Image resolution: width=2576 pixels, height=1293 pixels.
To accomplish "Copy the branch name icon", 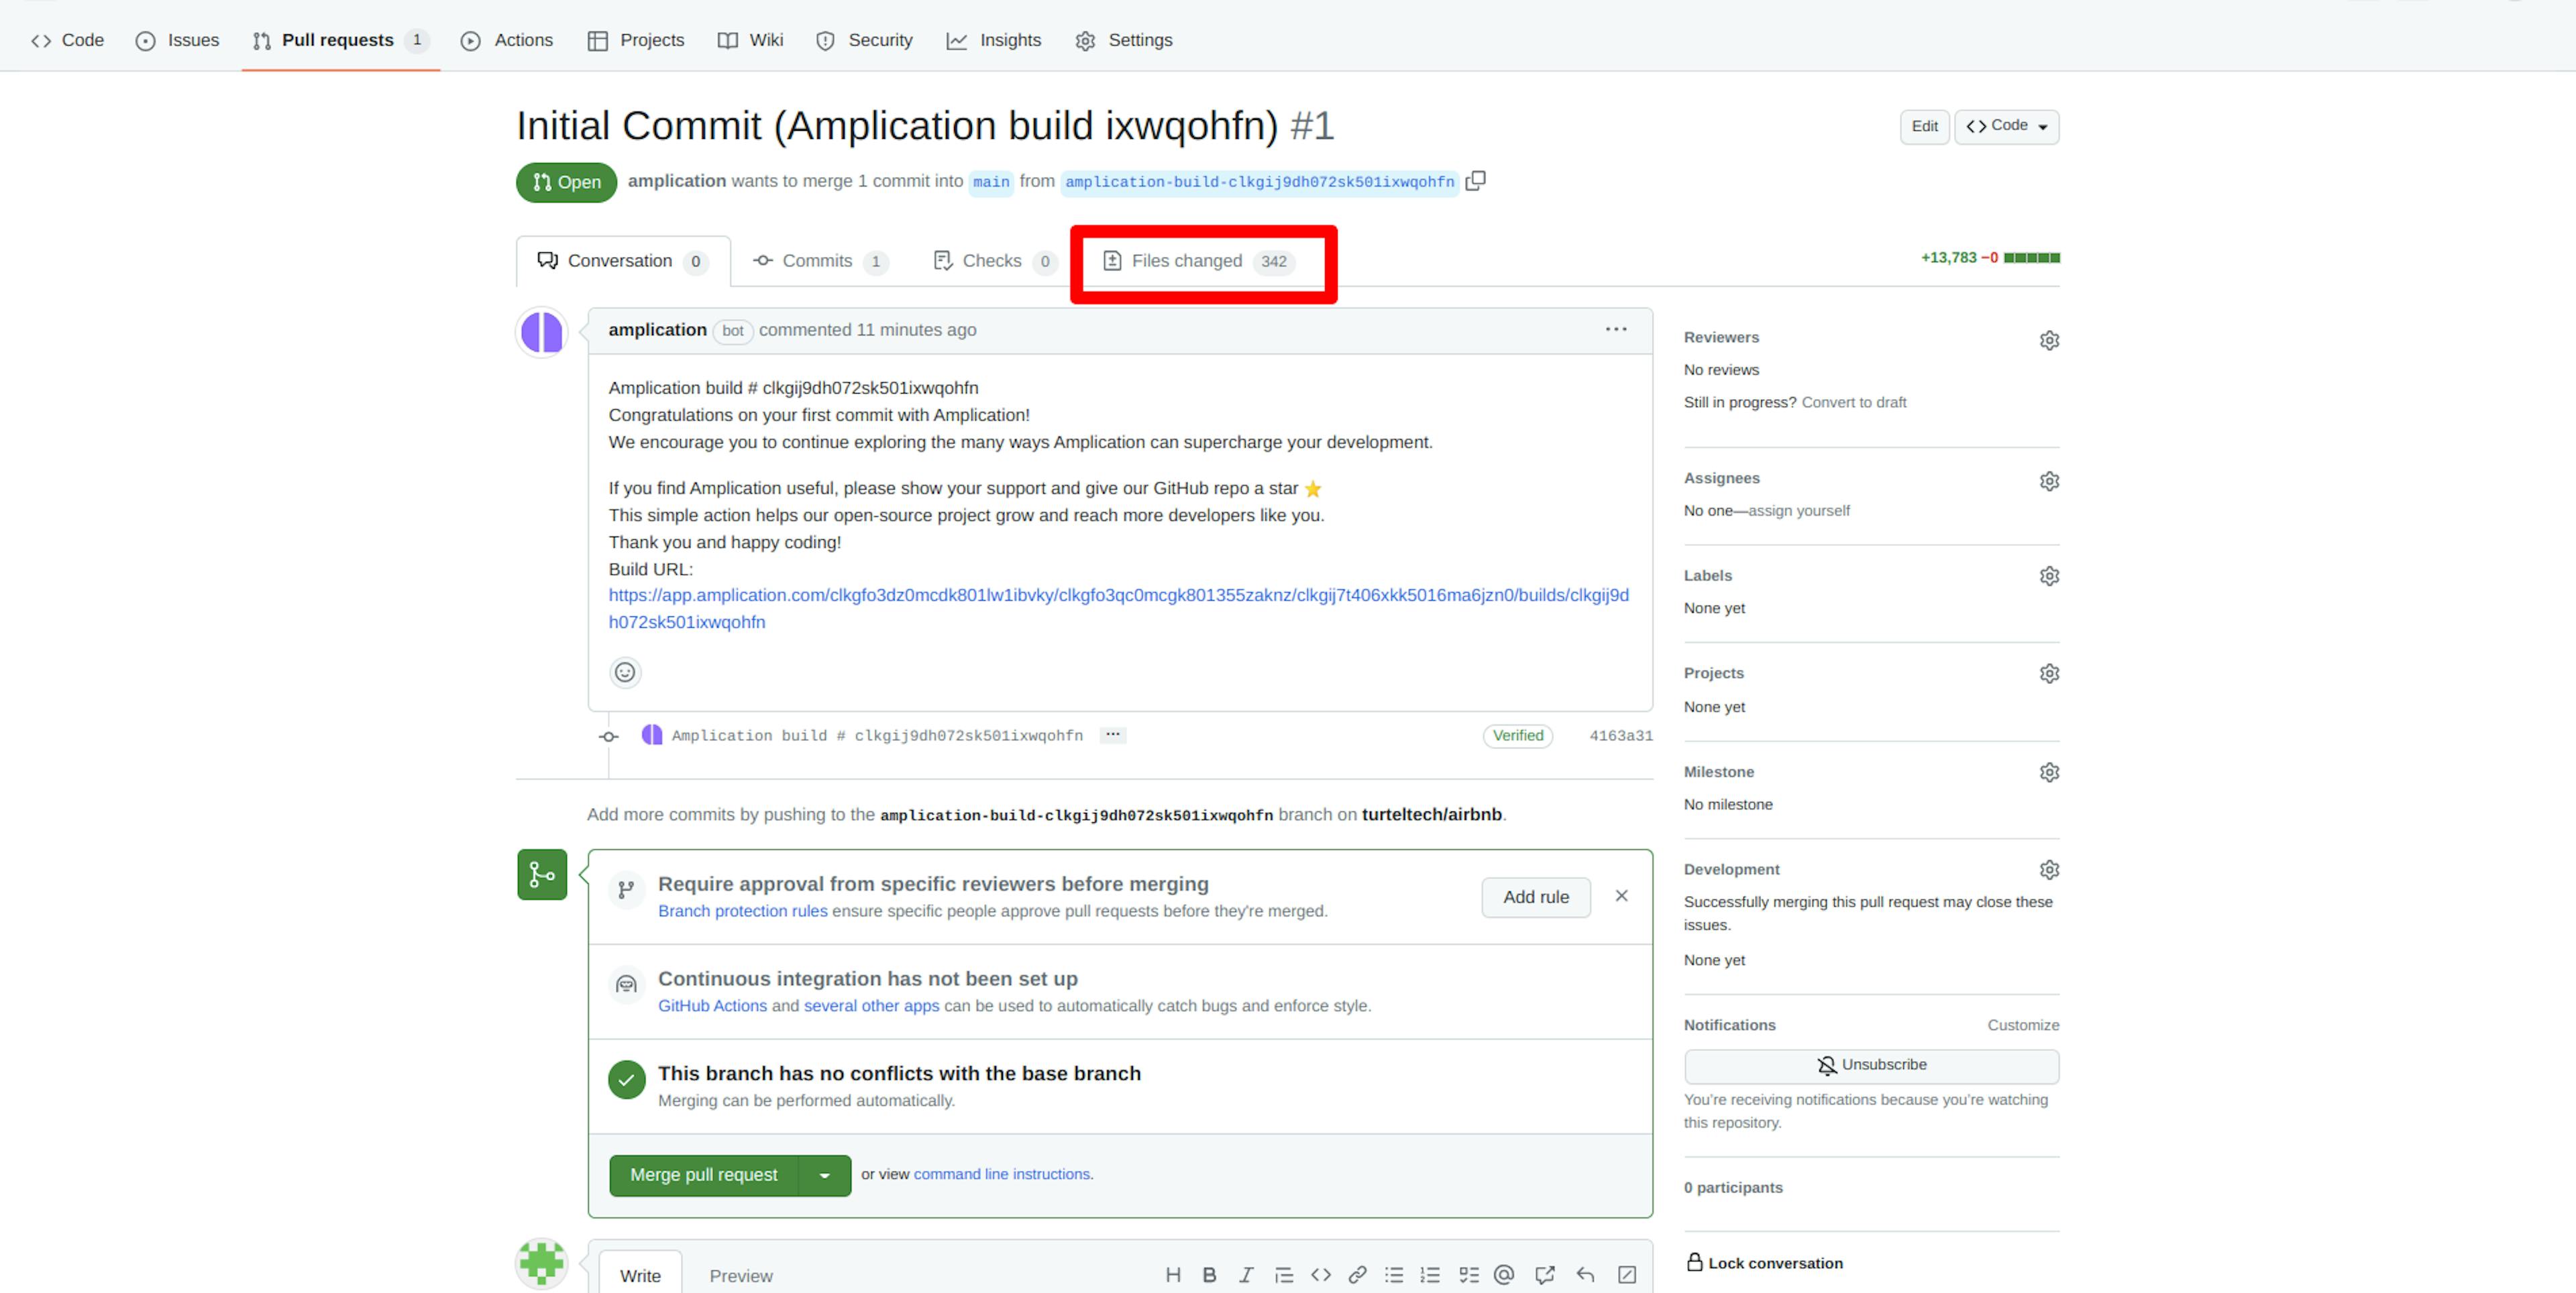I will [1475, 181].
